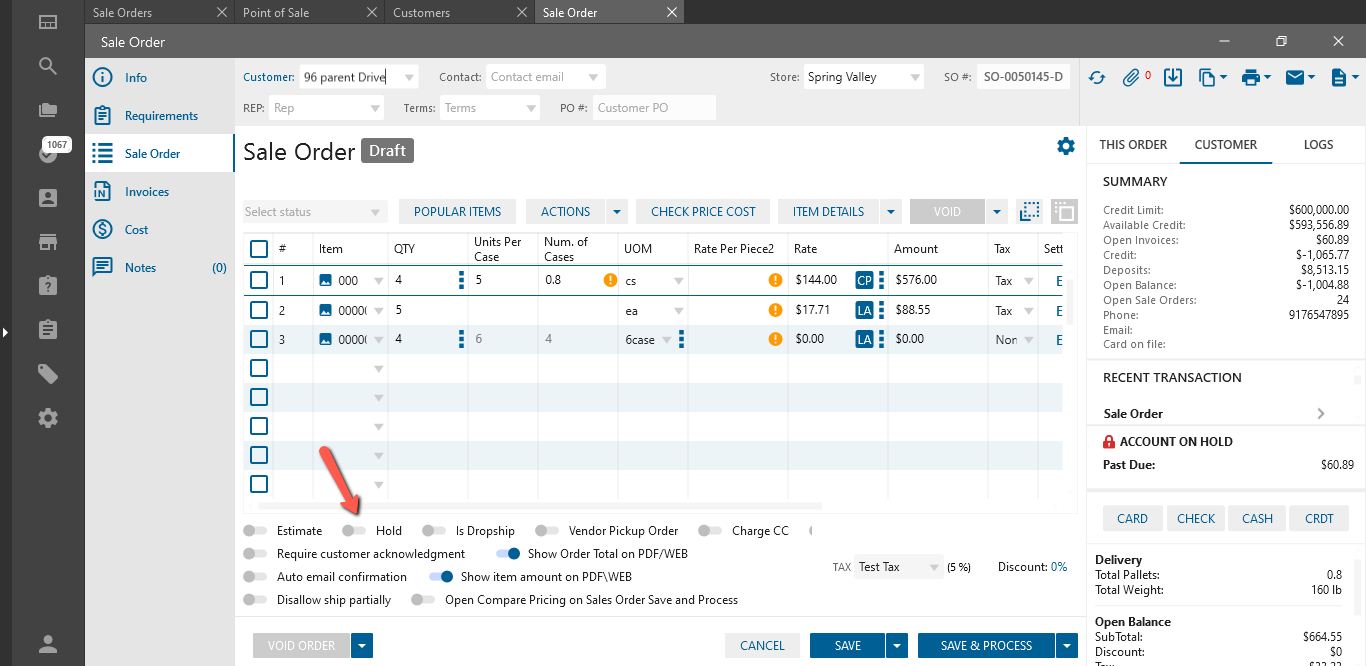The height and width of the screenshot is (666, 1366).
Task: Click the POPULAR ITEMS button
Action: pyautogui.click(x=457, y=212)
